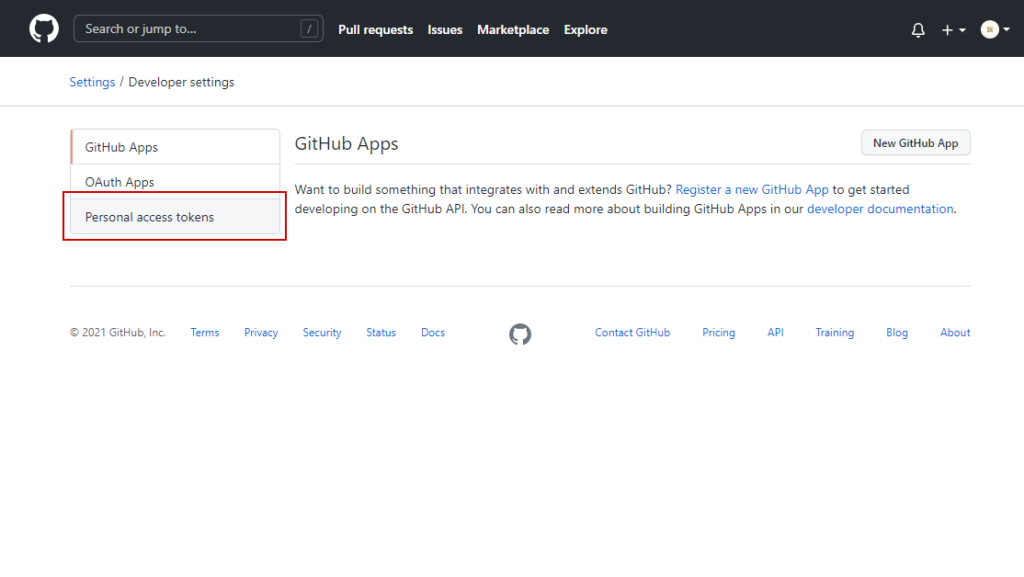This screenshot has width=1024, height=577.
Task: Select OAuth Apps in sidebar
Action: point(175,181)
